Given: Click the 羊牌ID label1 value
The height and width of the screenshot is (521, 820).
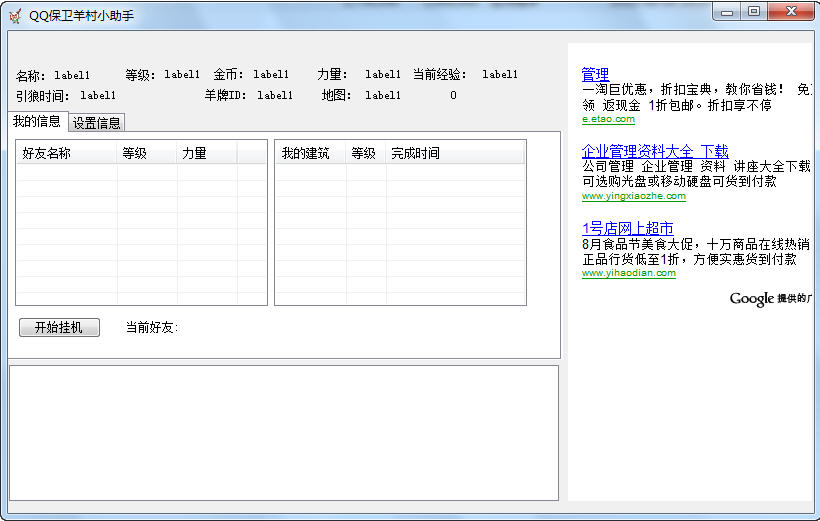Looking at the screenshot, I should coord(275,95).
